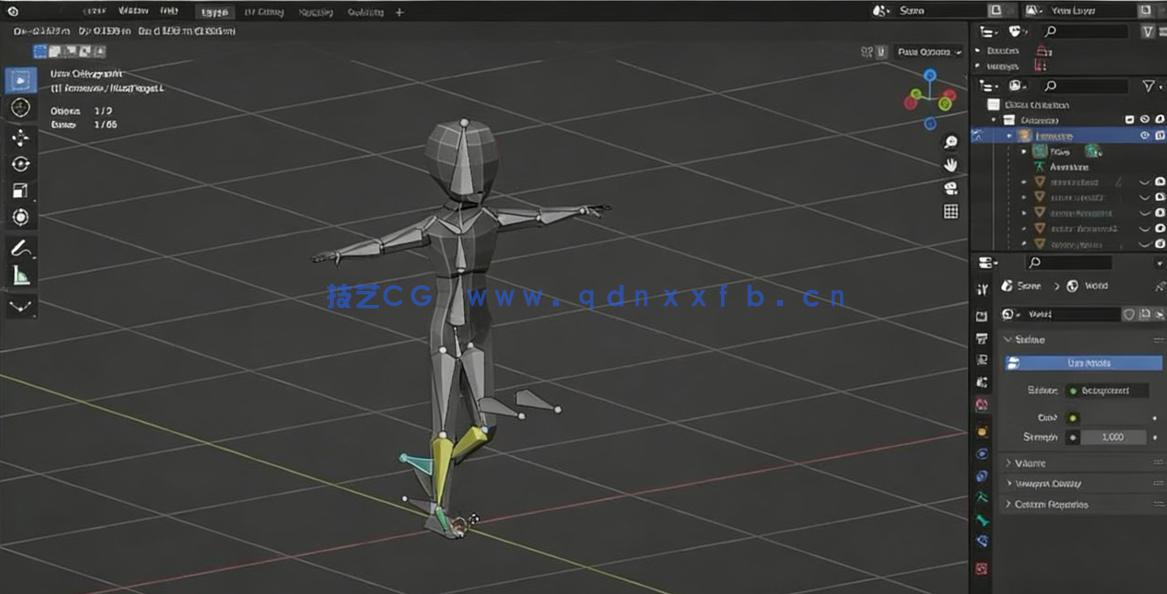This screenshot has height=594, width=1167.
Task: Toggle the fake user shield on the World datablock
Action: (x=1129, y=313)
